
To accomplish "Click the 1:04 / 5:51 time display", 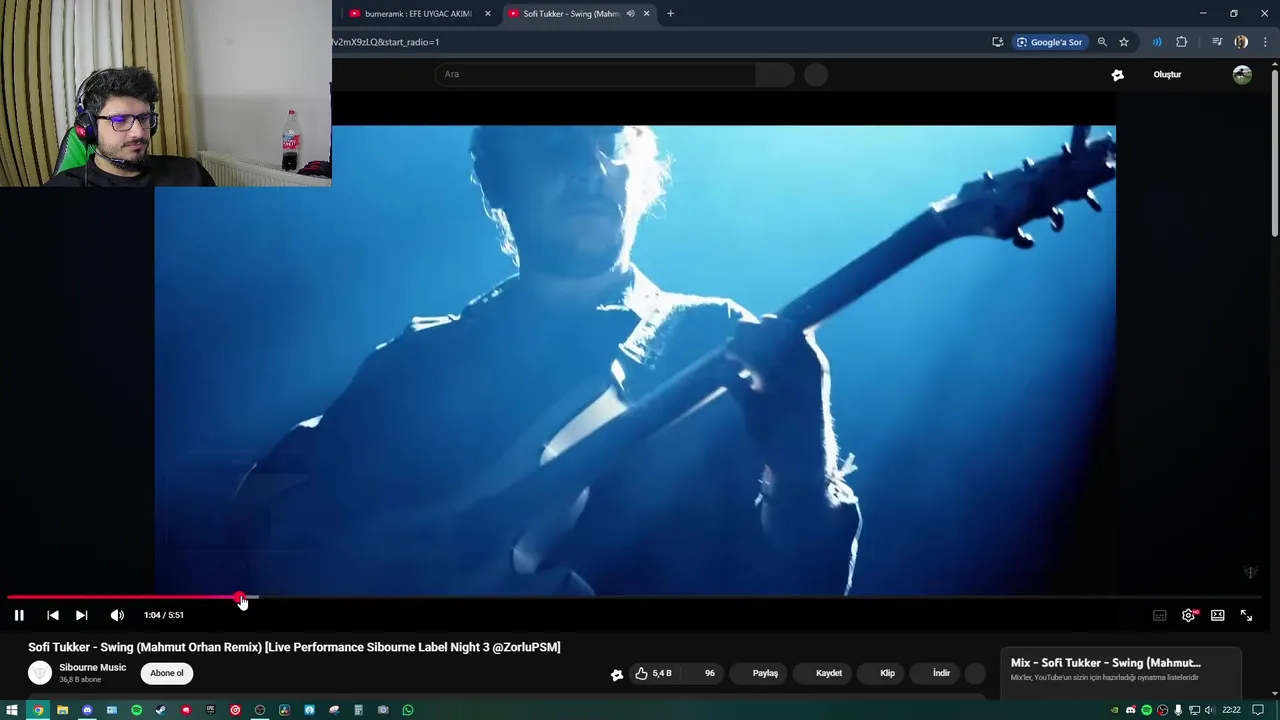I will (x=164, y=615).
